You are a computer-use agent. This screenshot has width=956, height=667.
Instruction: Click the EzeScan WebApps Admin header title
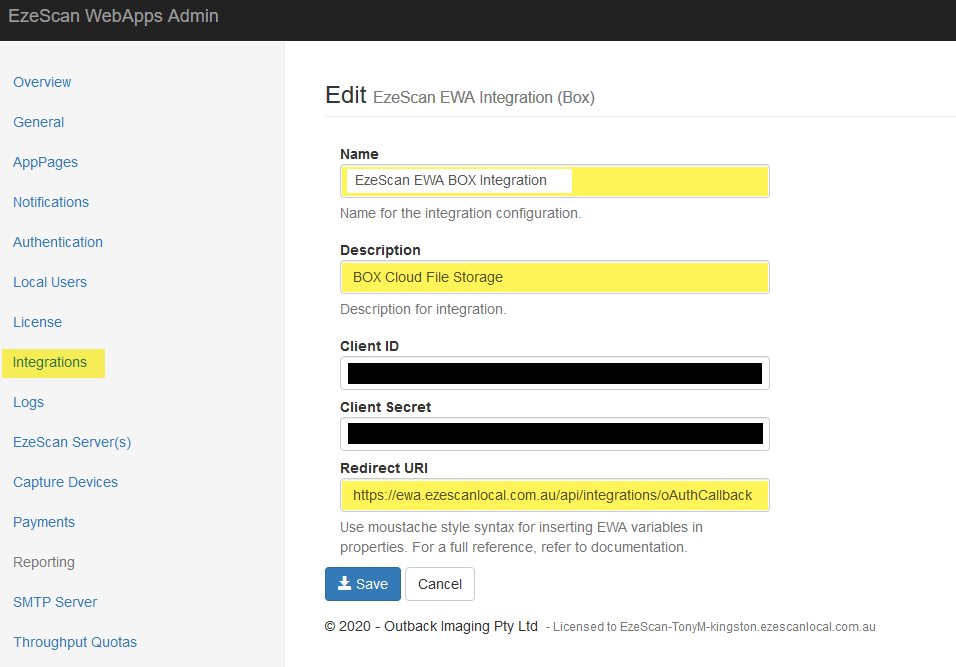(x=113, y=16)
